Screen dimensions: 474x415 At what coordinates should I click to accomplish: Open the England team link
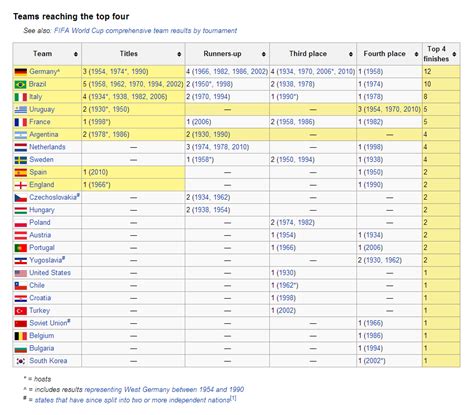point(42,185)
